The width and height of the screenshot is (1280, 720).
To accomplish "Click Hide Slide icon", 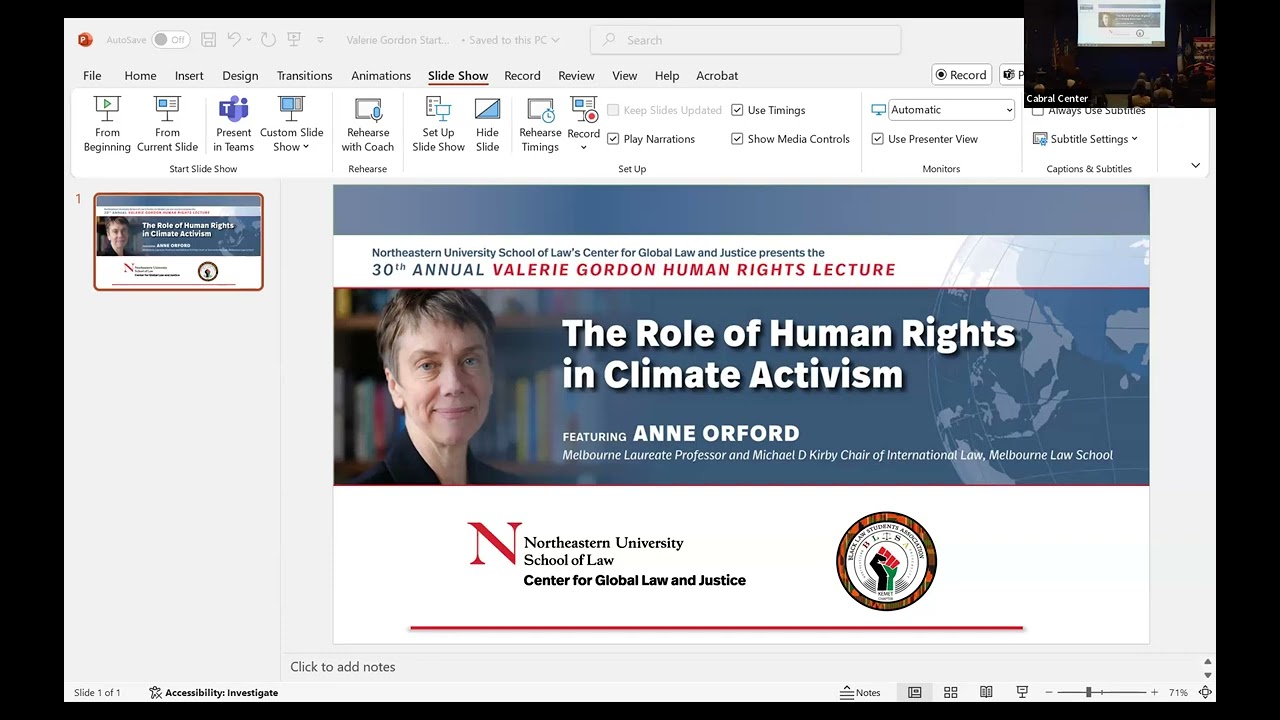I will point(487,109).
